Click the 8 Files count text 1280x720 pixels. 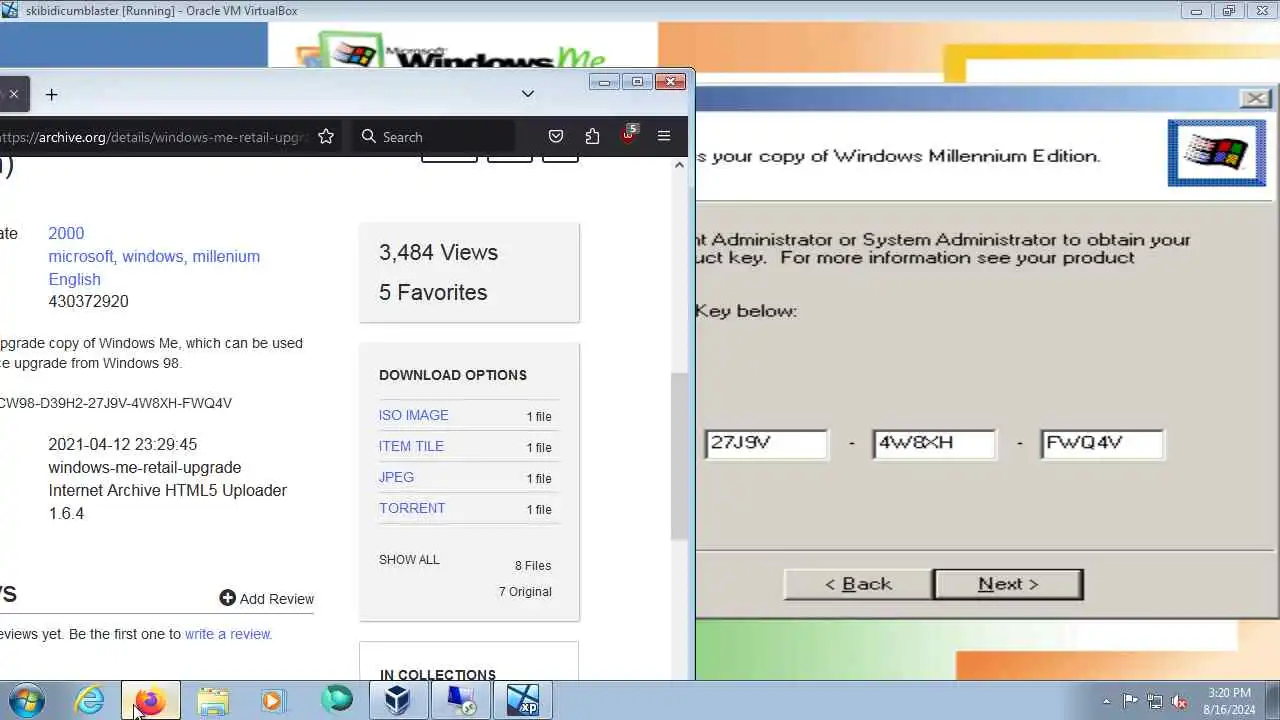click(x=533, y=566)
